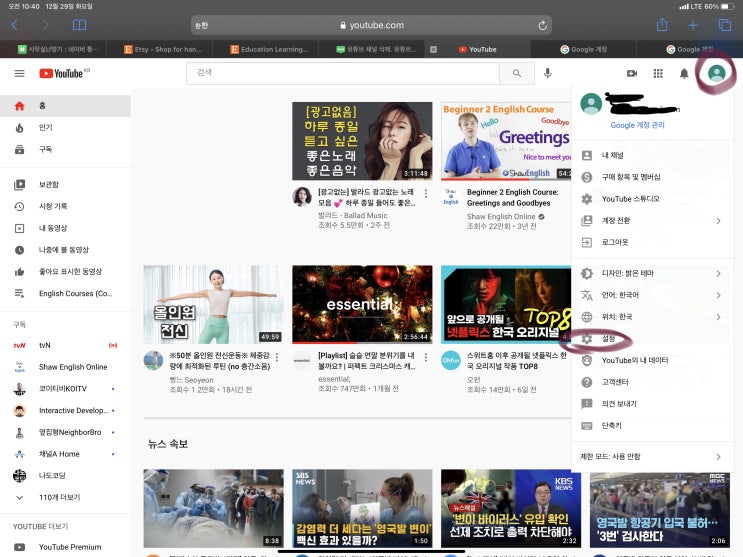
Task: Open 시청 기록 watch history
Action: click(65, 206)
